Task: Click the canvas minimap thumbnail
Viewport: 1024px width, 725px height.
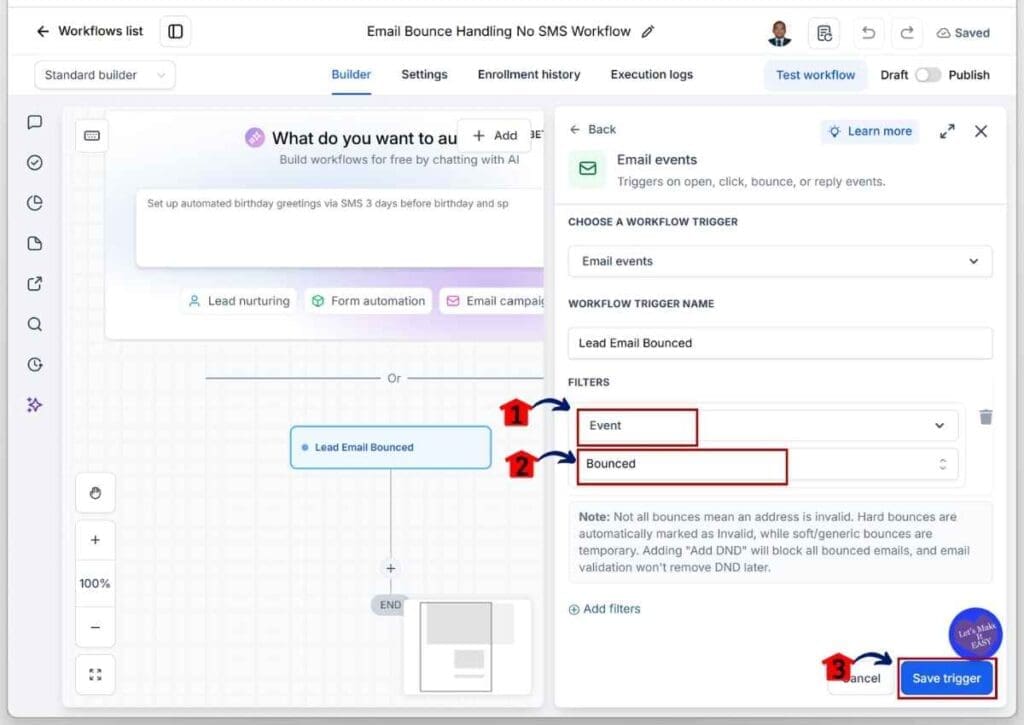Action: point(467,647)
